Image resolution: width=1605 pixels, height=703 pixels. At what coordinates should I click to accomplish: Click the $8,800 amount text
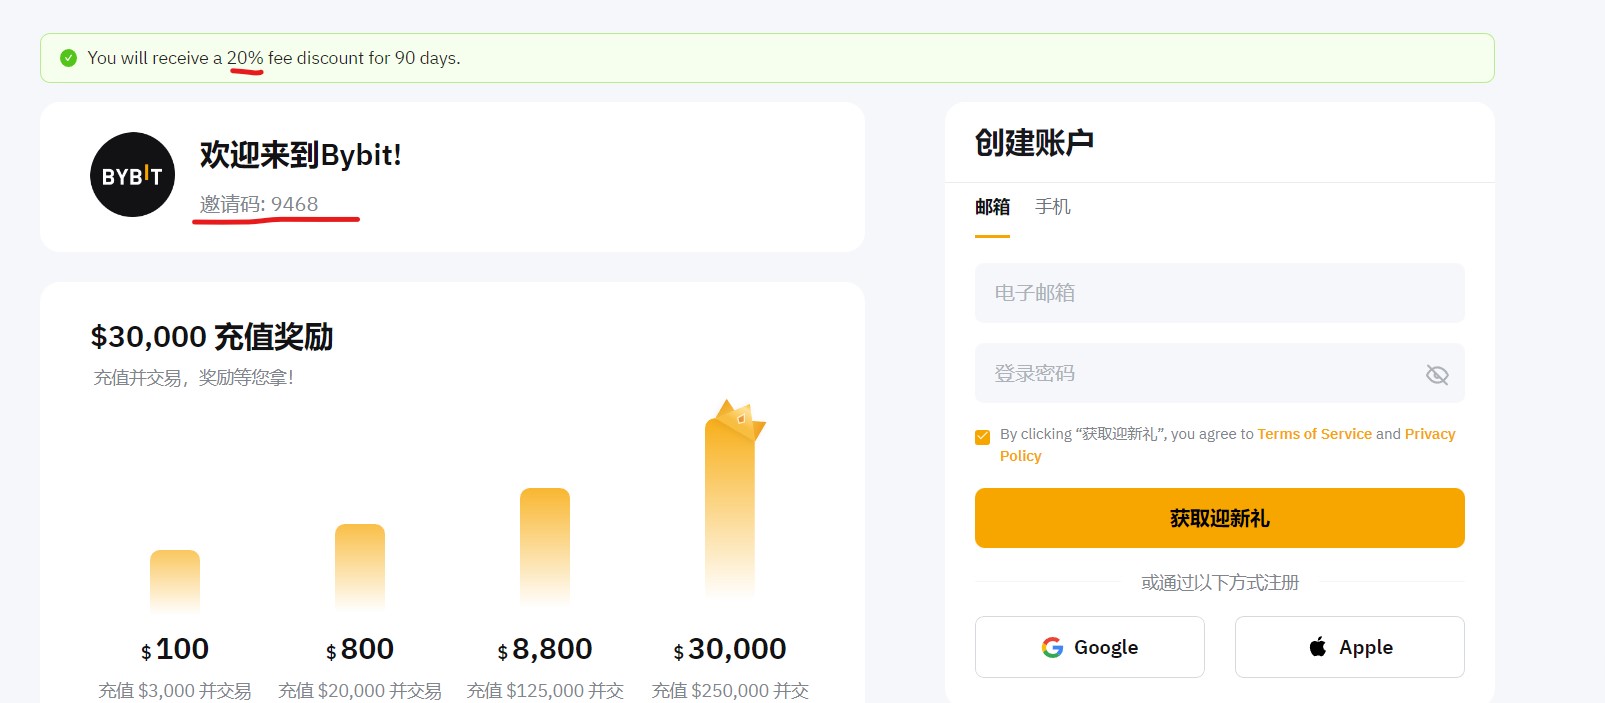click(545, 649)
